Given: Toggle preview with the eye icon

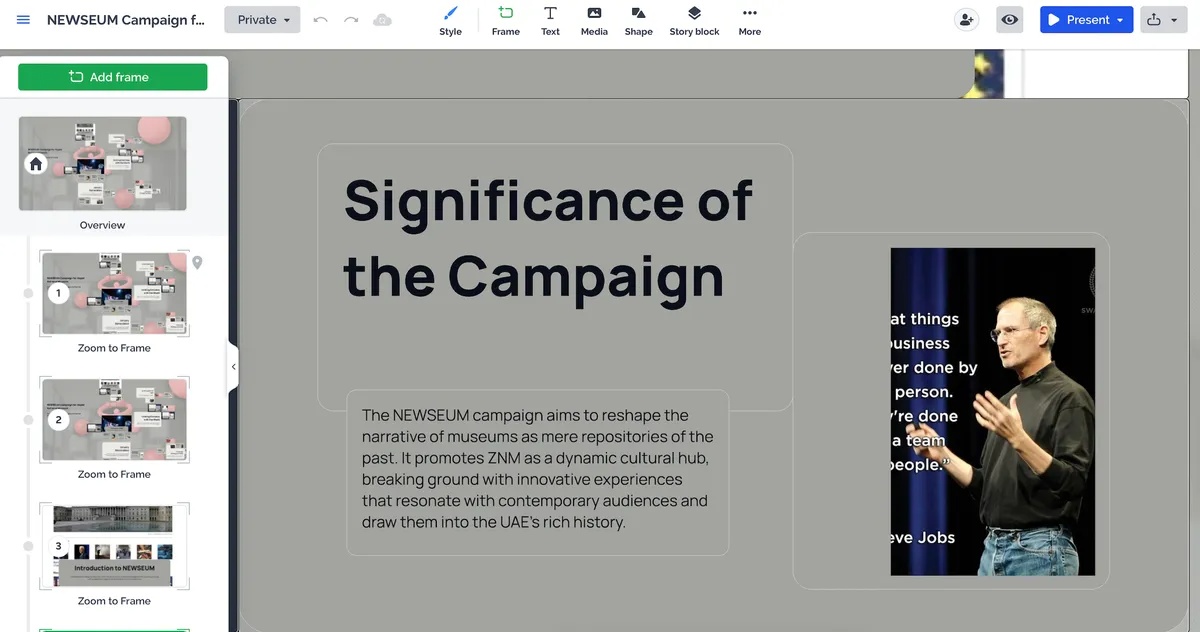Looking at the screenshot, I should coord(1009,19).
